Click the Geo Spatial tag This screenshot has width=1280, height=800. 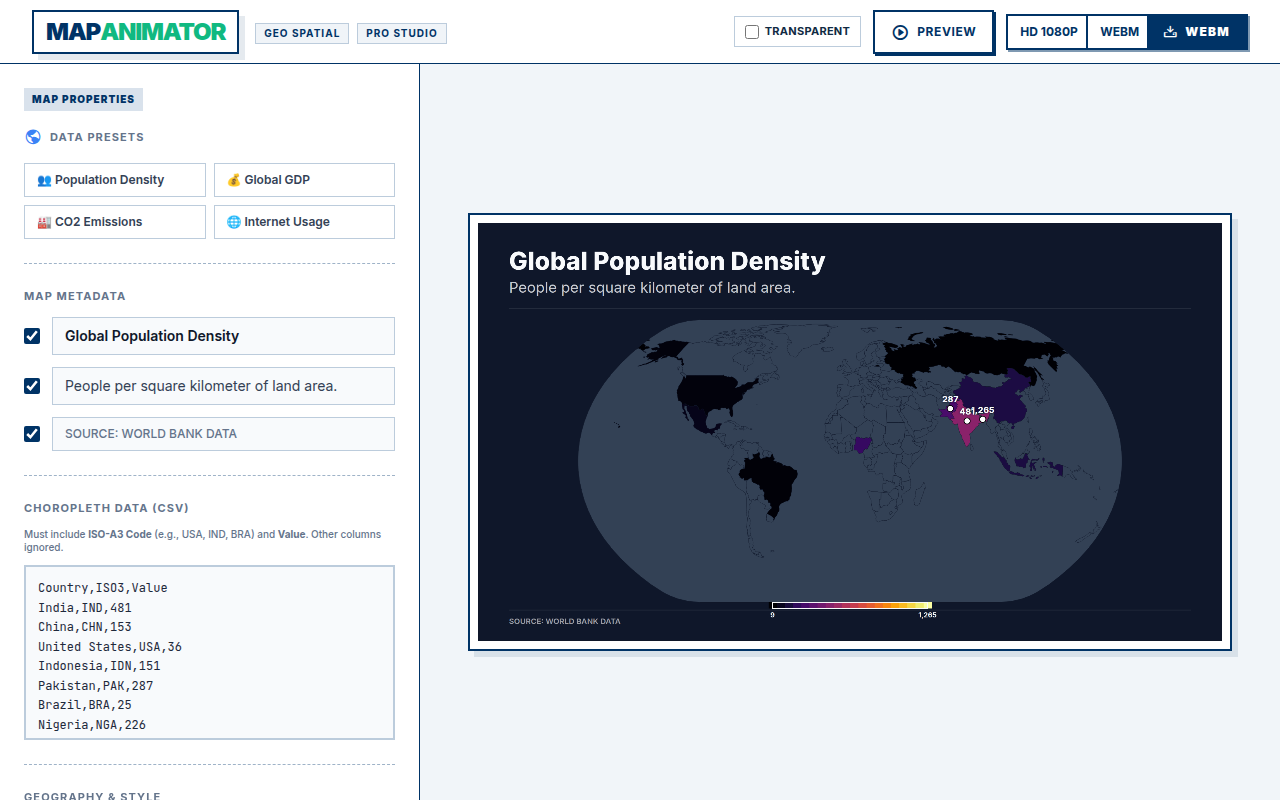(x=301, y=33)
